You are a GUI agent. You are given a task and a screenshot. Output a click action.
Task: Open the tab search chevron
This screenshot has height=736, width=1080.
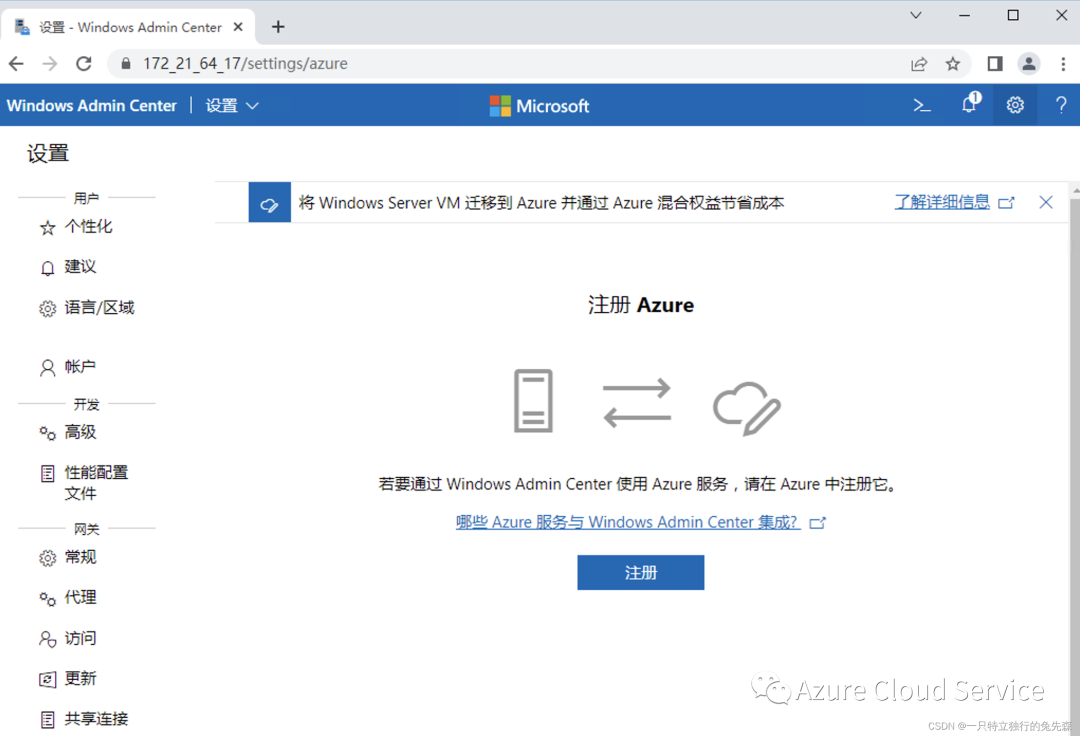tap(915, 15)
